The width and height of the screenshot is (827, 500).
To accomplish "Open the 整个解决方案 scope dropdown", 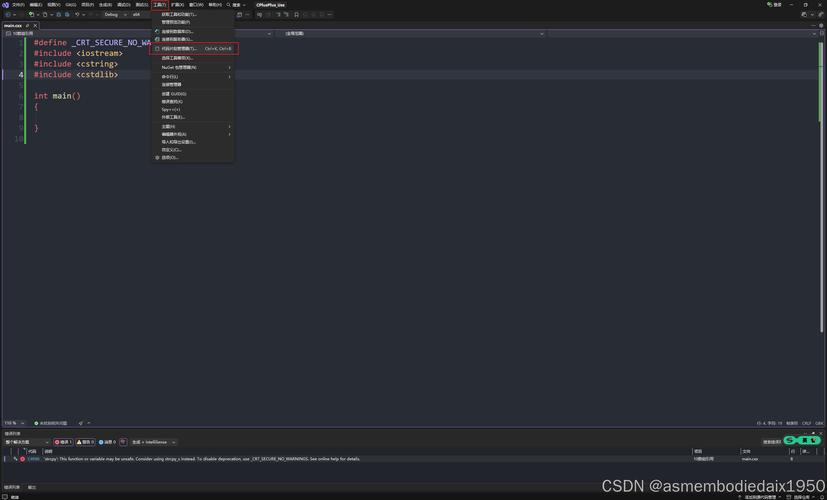I will (x=27, y=442).
